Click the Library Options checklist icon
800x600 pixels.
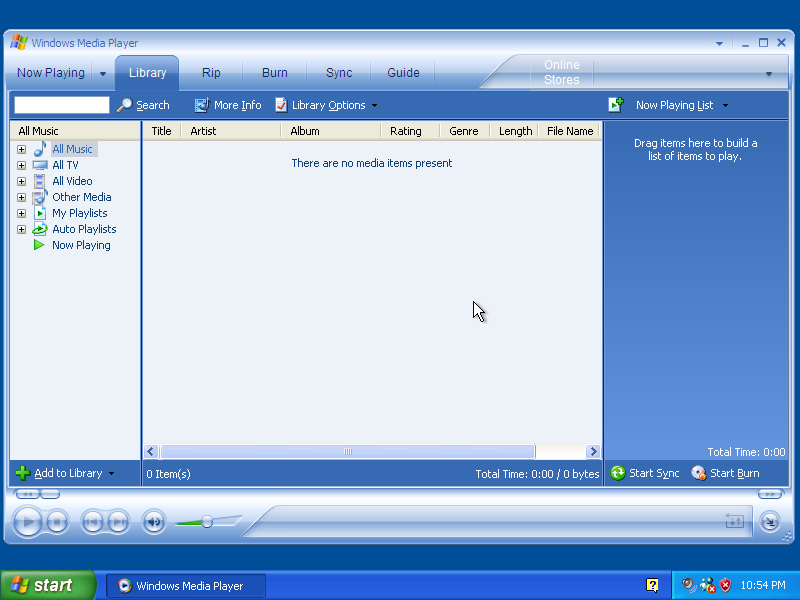(x=281, y=105)
